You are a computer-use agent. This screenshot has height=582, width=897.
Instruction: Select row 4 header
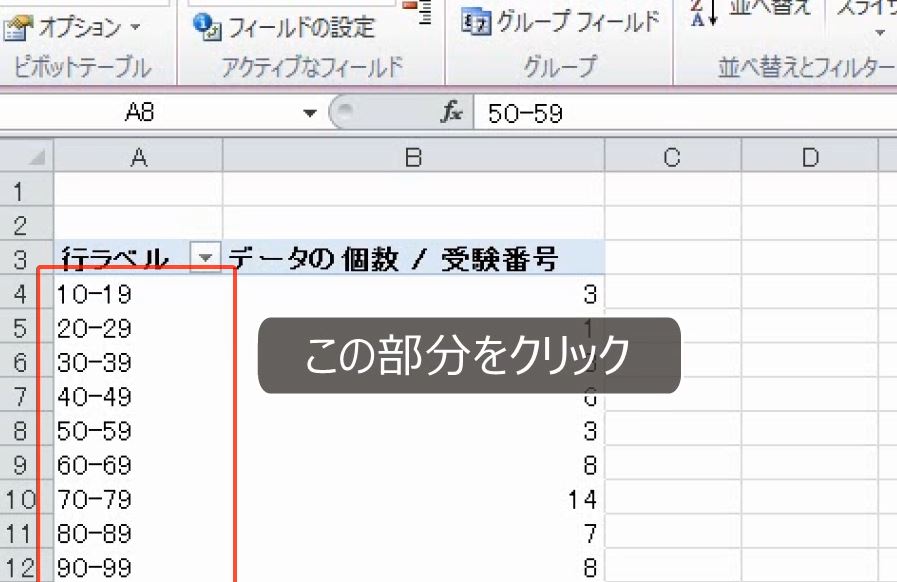(26, 293)
